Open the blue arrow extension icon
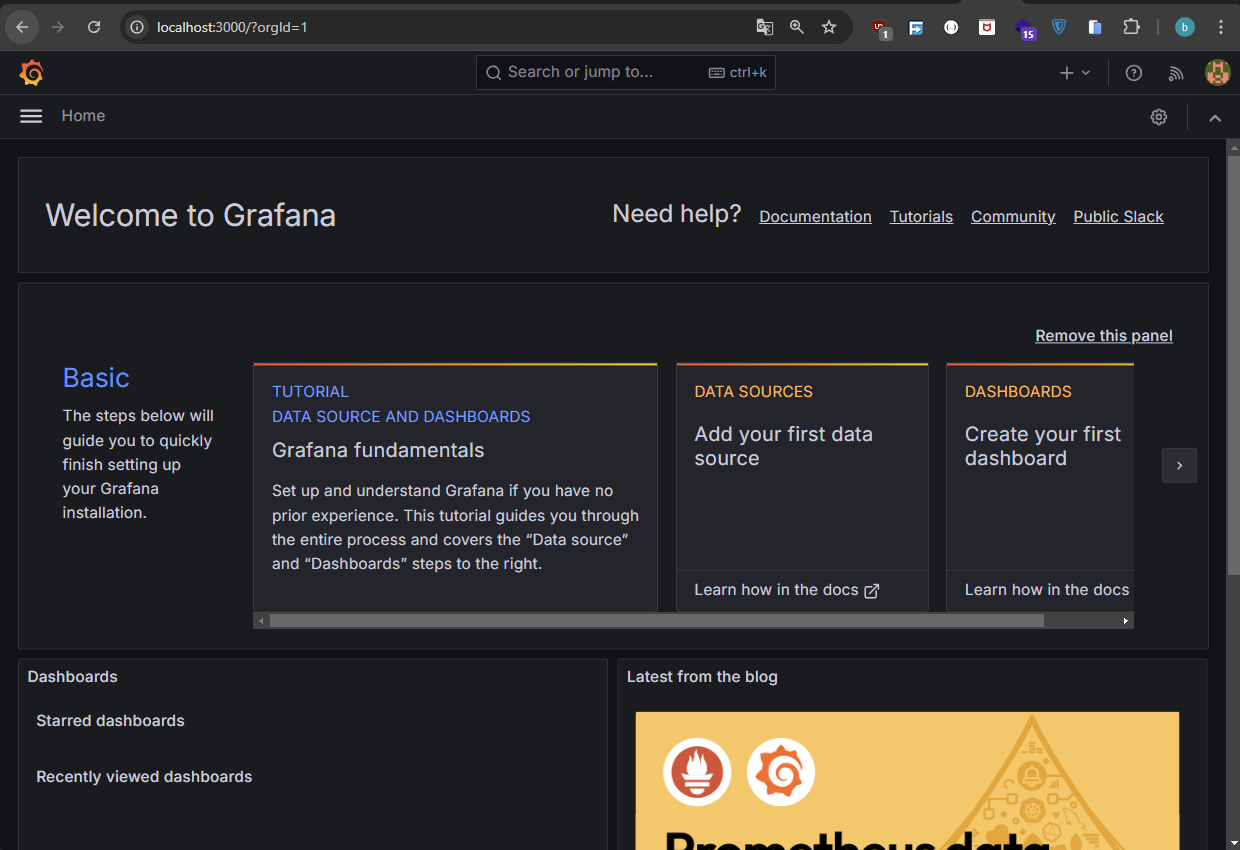This screenshot has width=1240, height=850. 916,28
